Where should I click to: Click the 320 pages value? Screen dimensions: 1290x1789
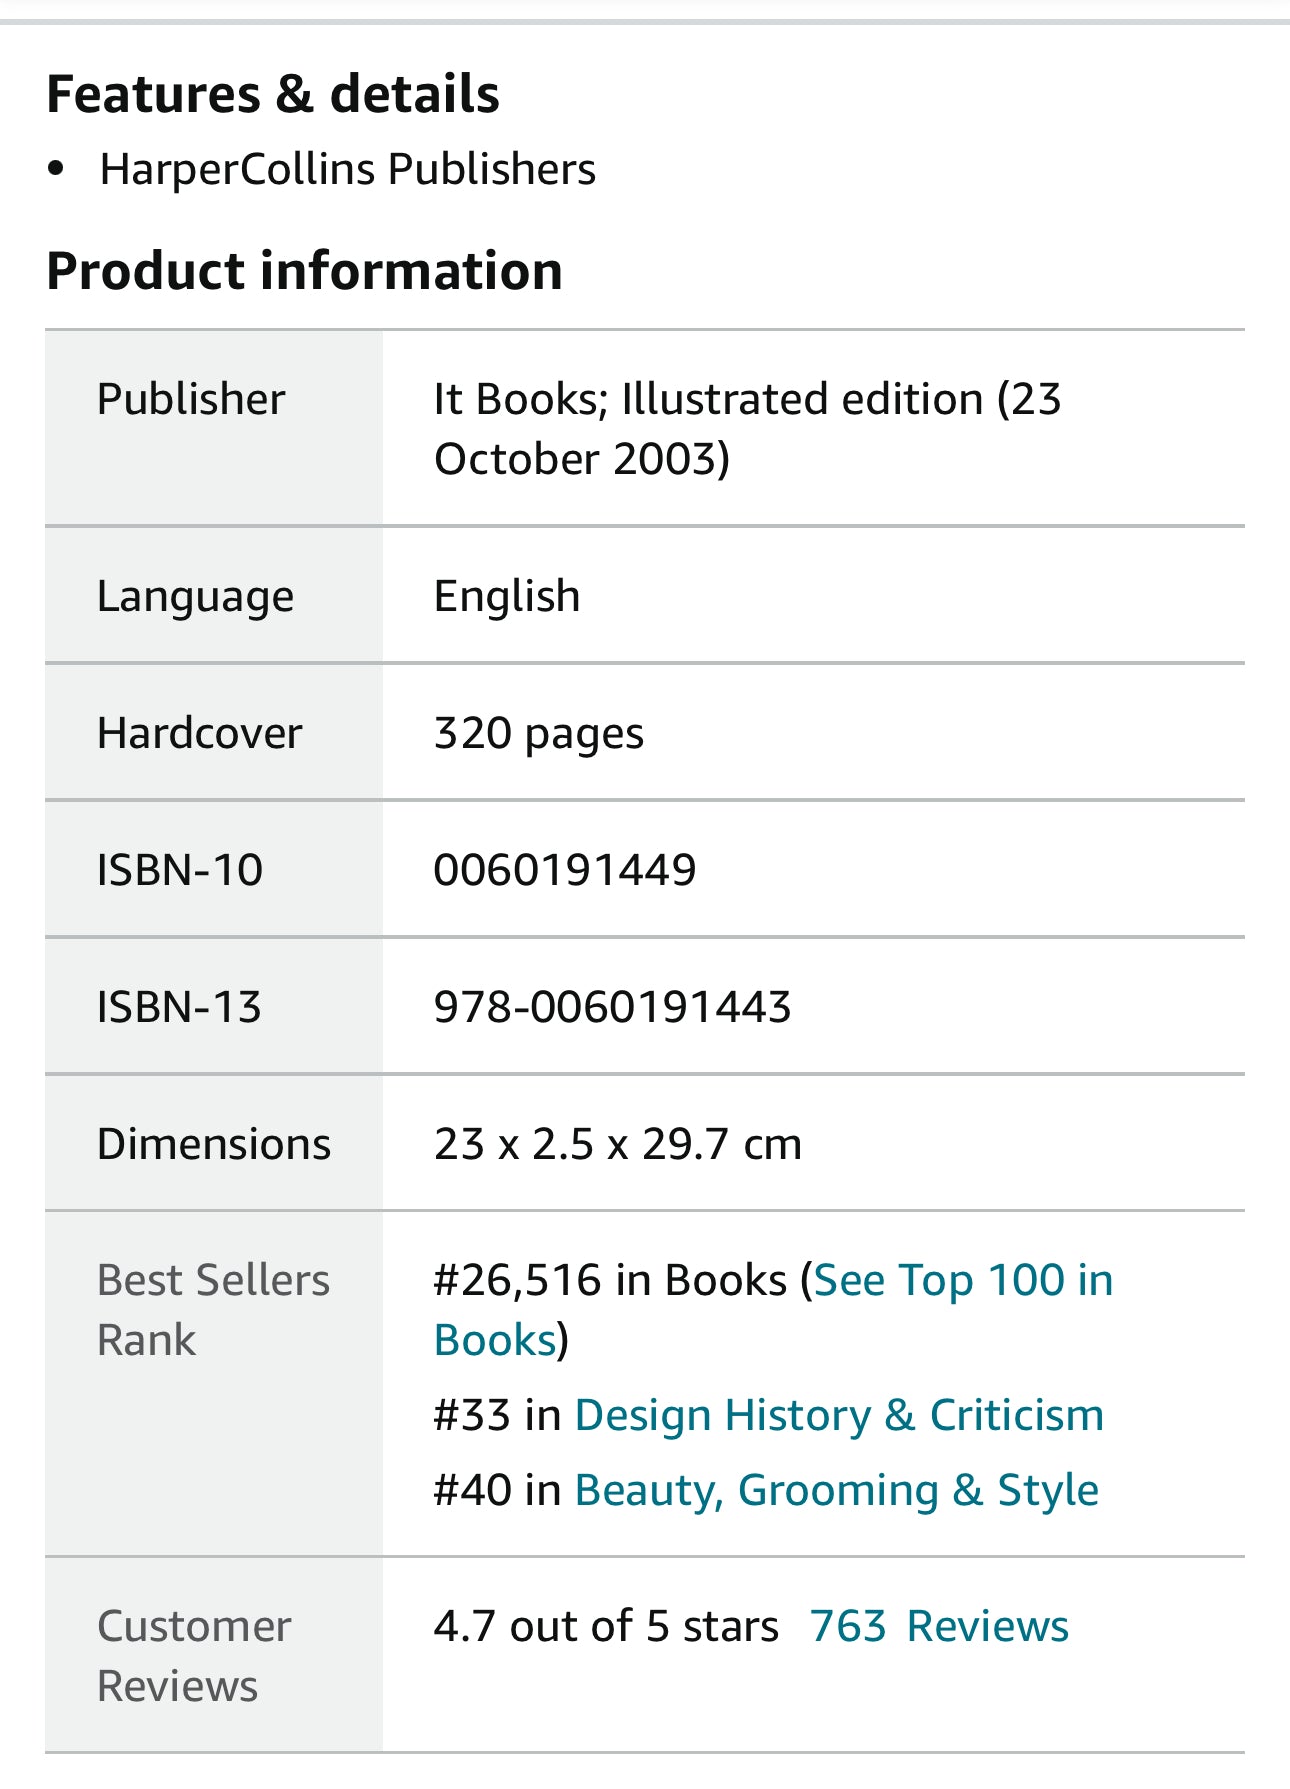[x=538, y=733]
